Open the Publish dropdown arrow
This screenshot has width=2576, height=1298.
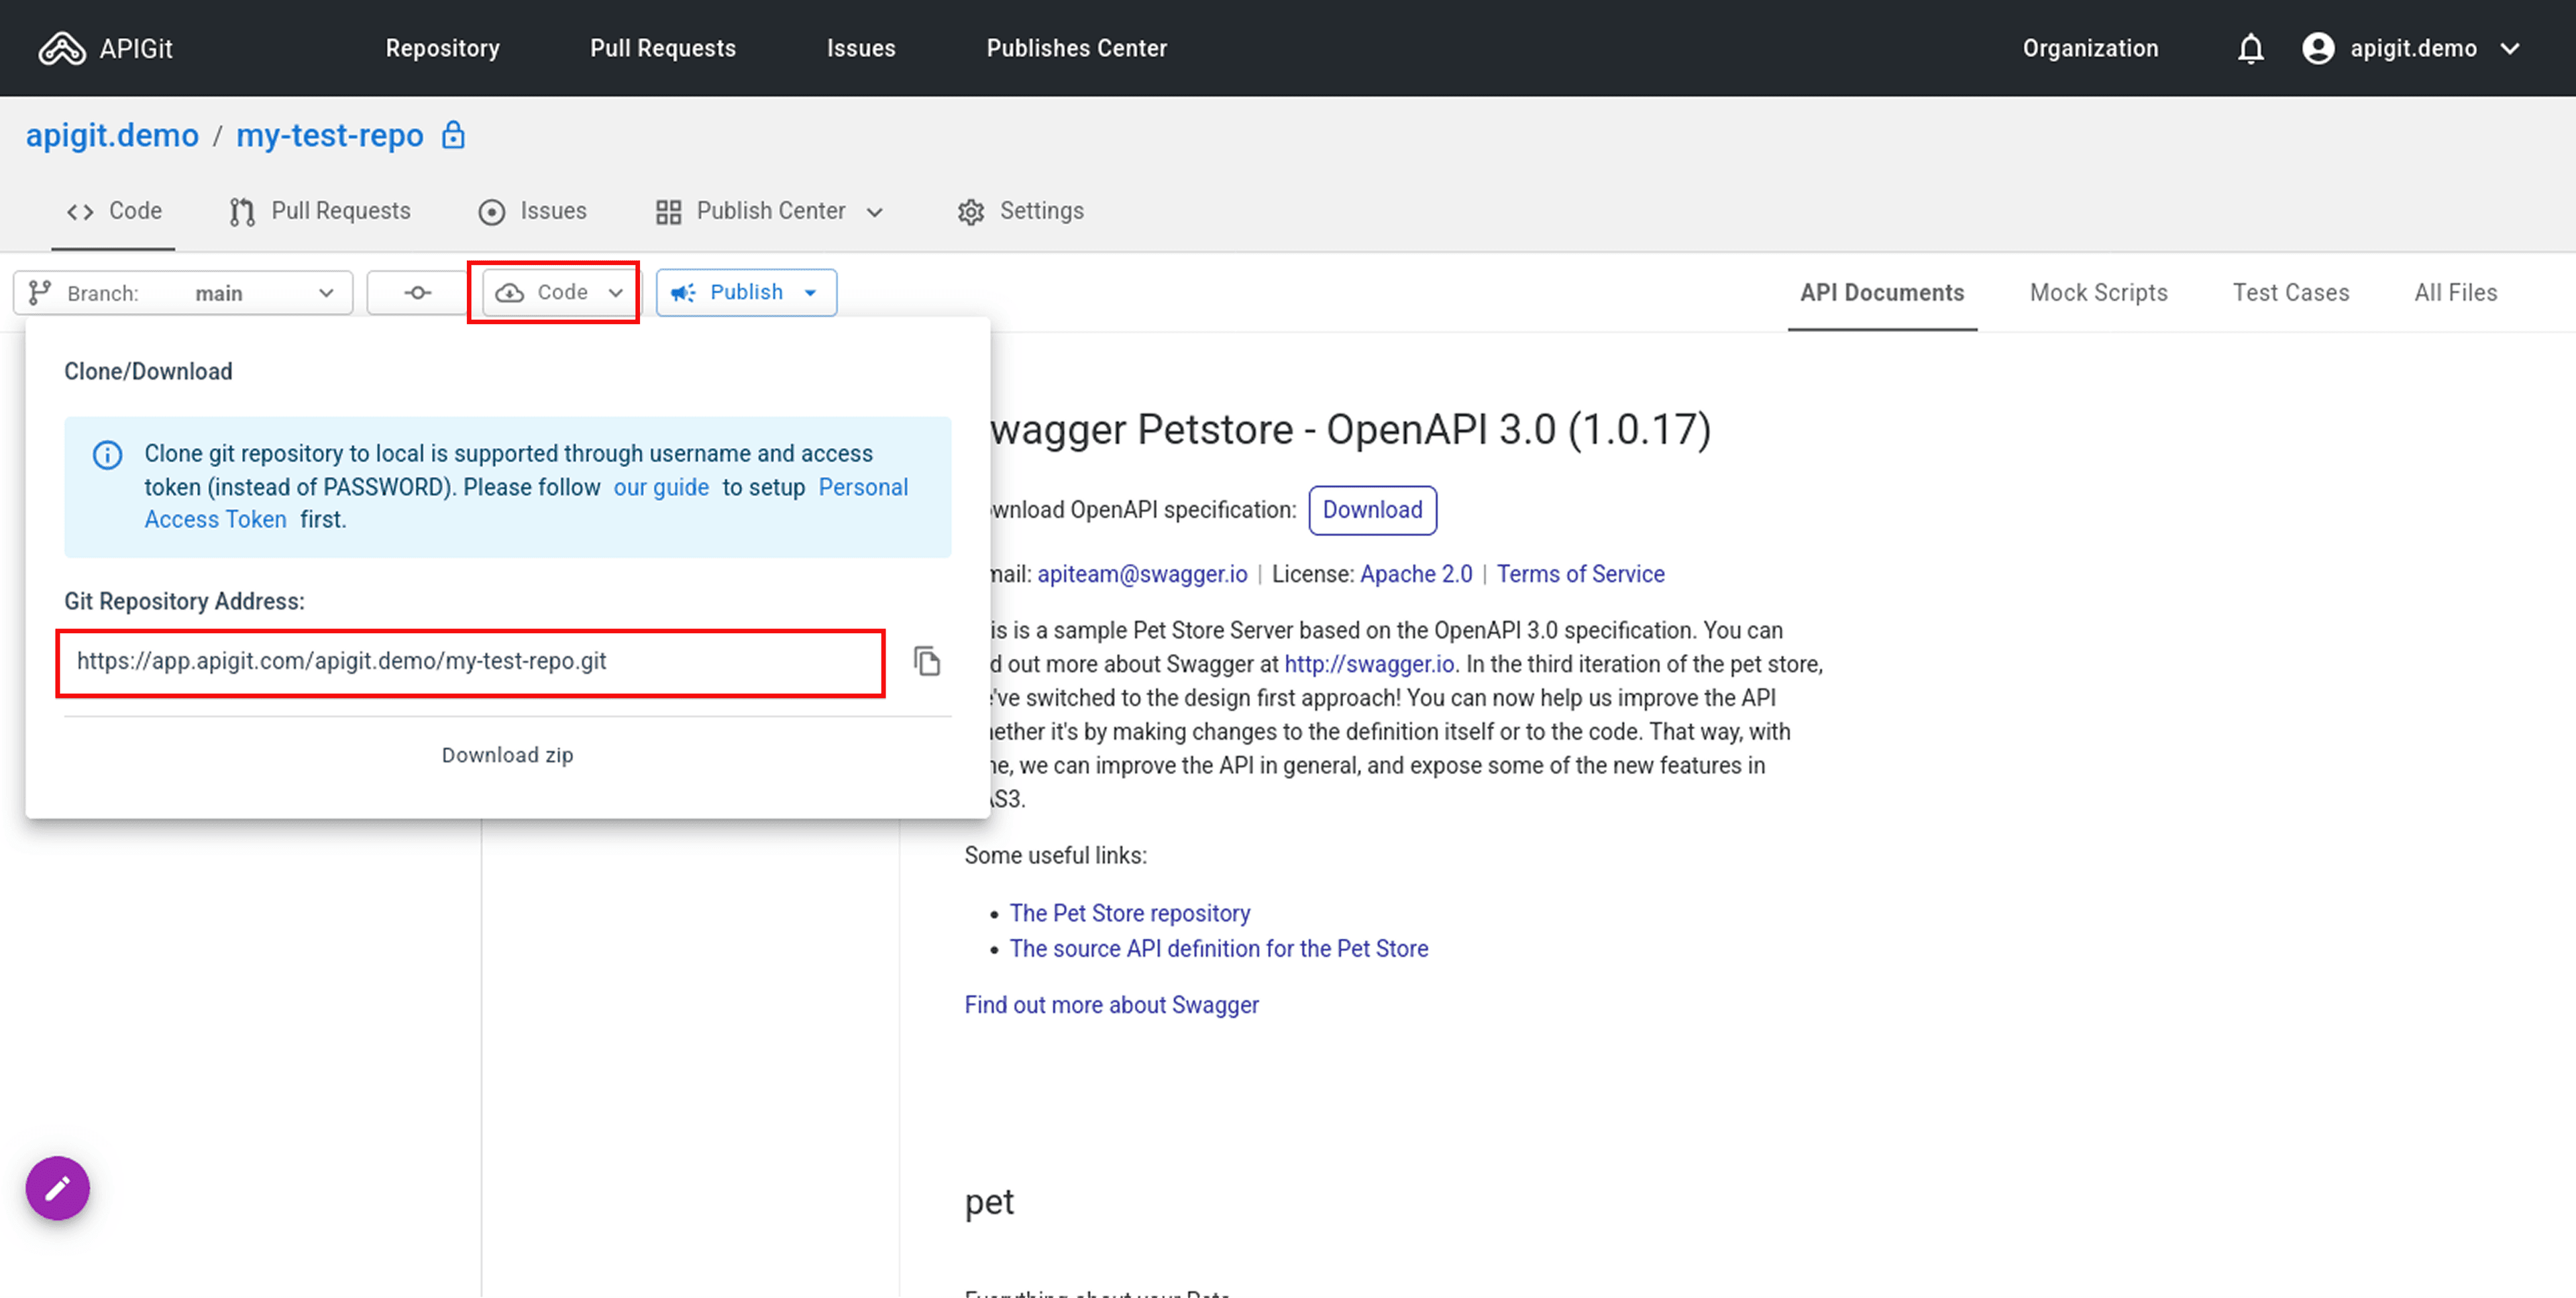click(x=810, y=293)
